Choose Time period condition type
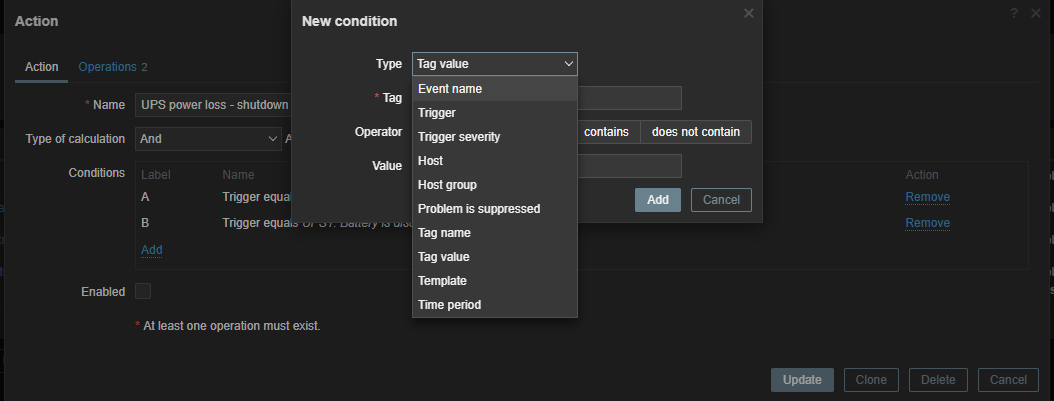 pos(449,305)
